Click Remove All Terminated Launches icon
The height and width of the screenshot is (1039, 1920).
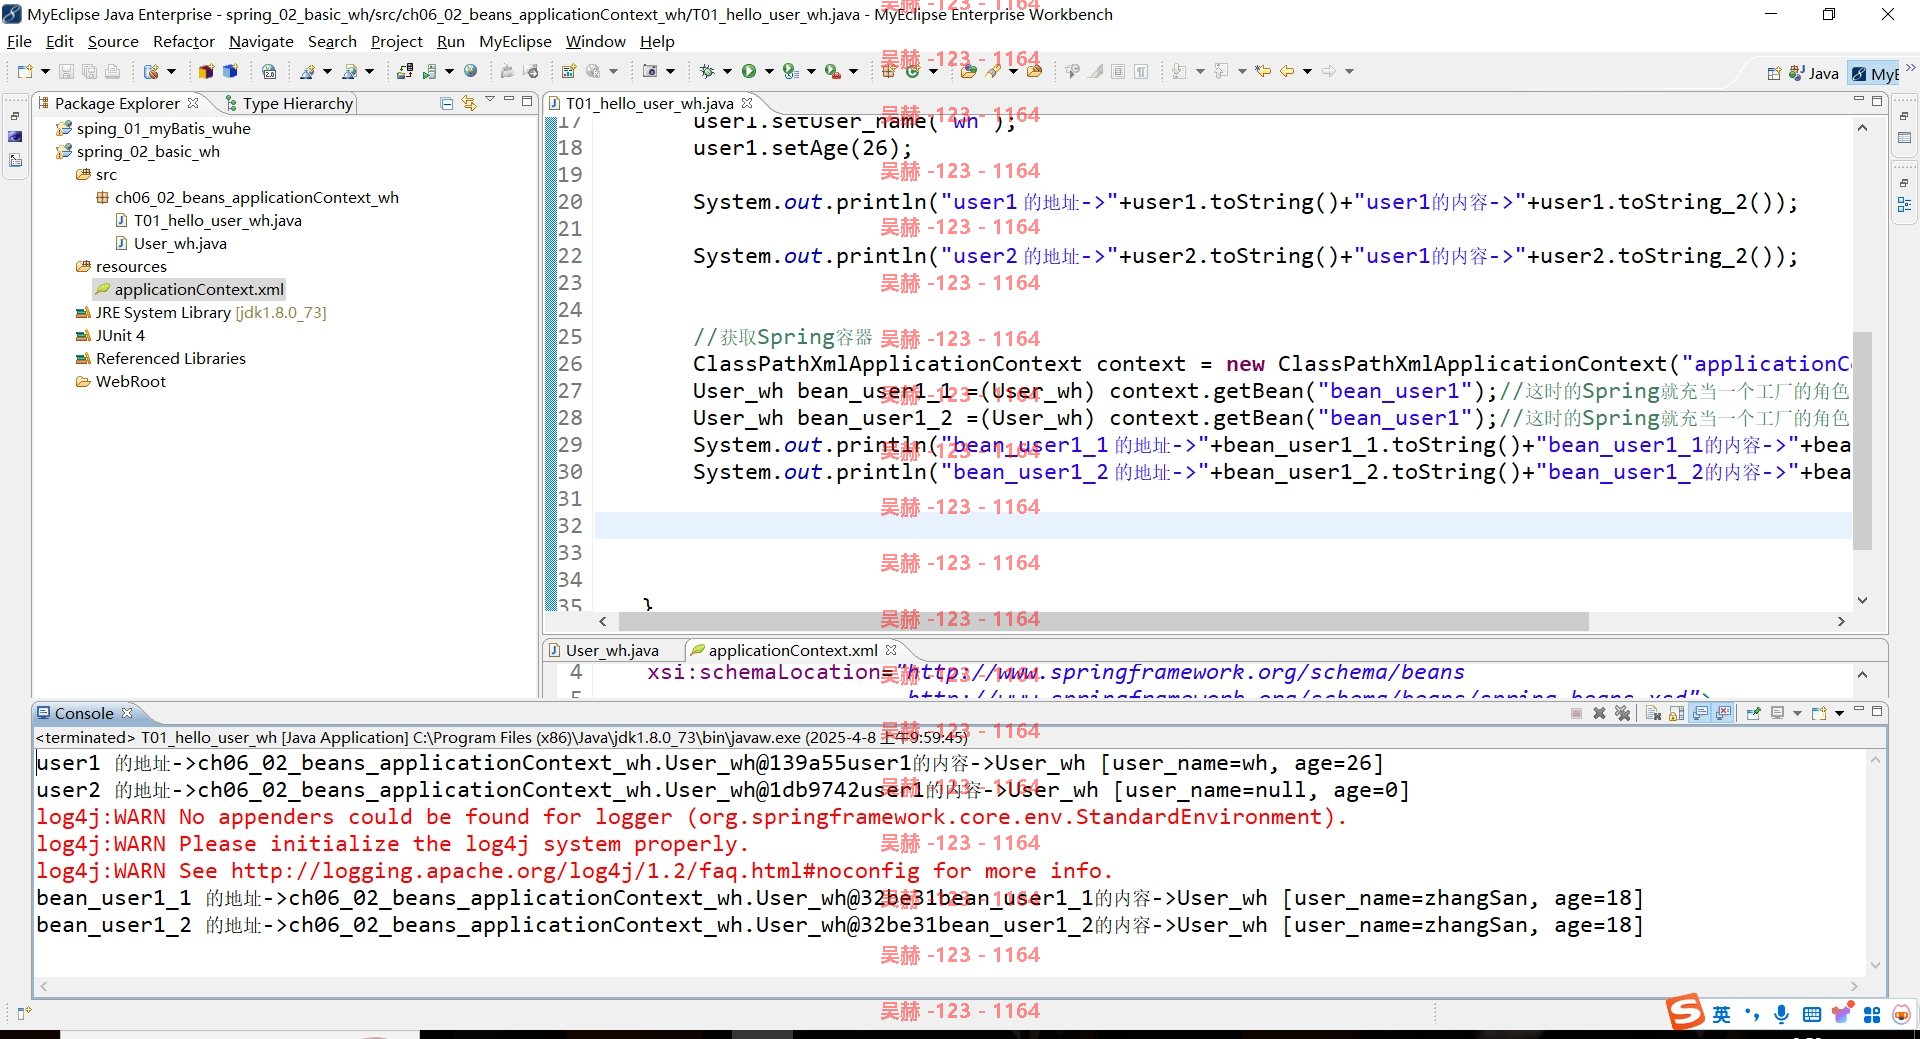click(1622, 713)
